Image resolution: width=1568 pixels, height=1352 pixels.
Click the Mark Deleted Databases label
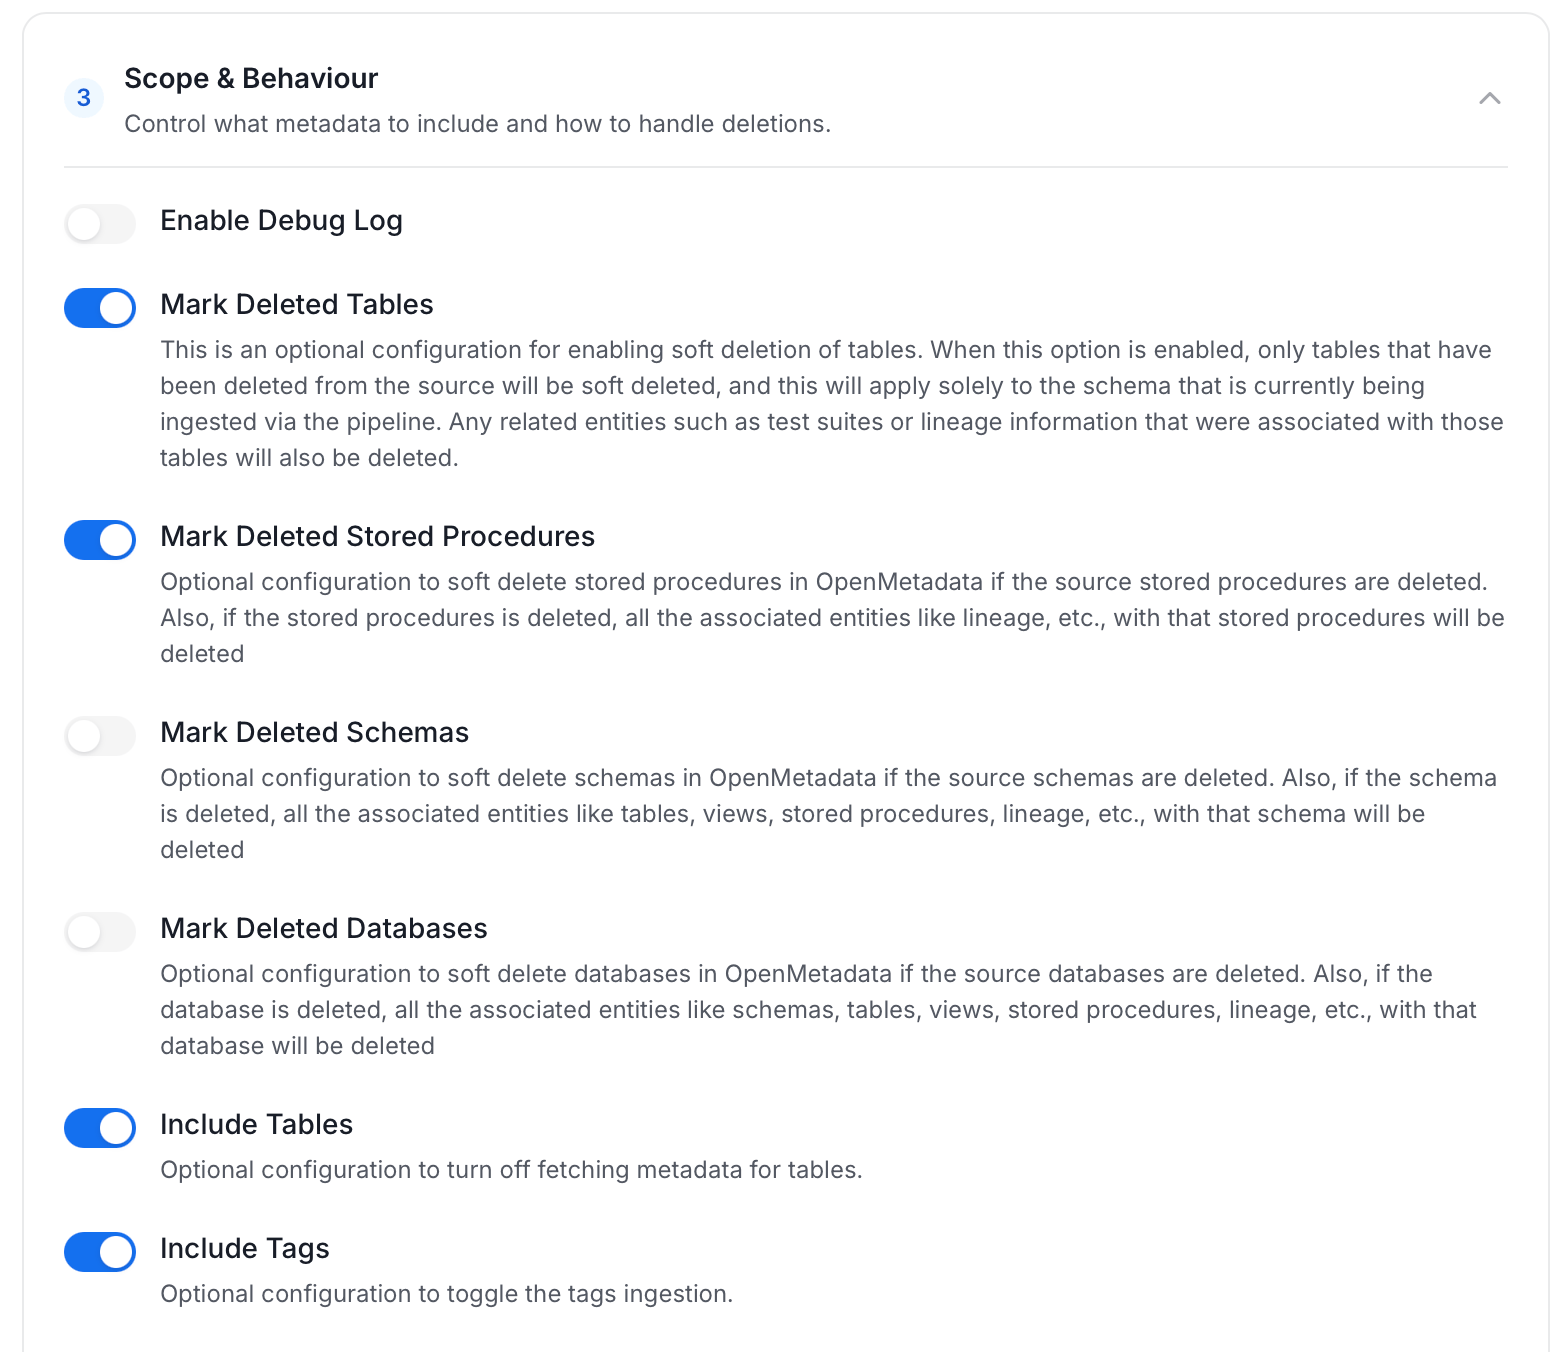324,928
